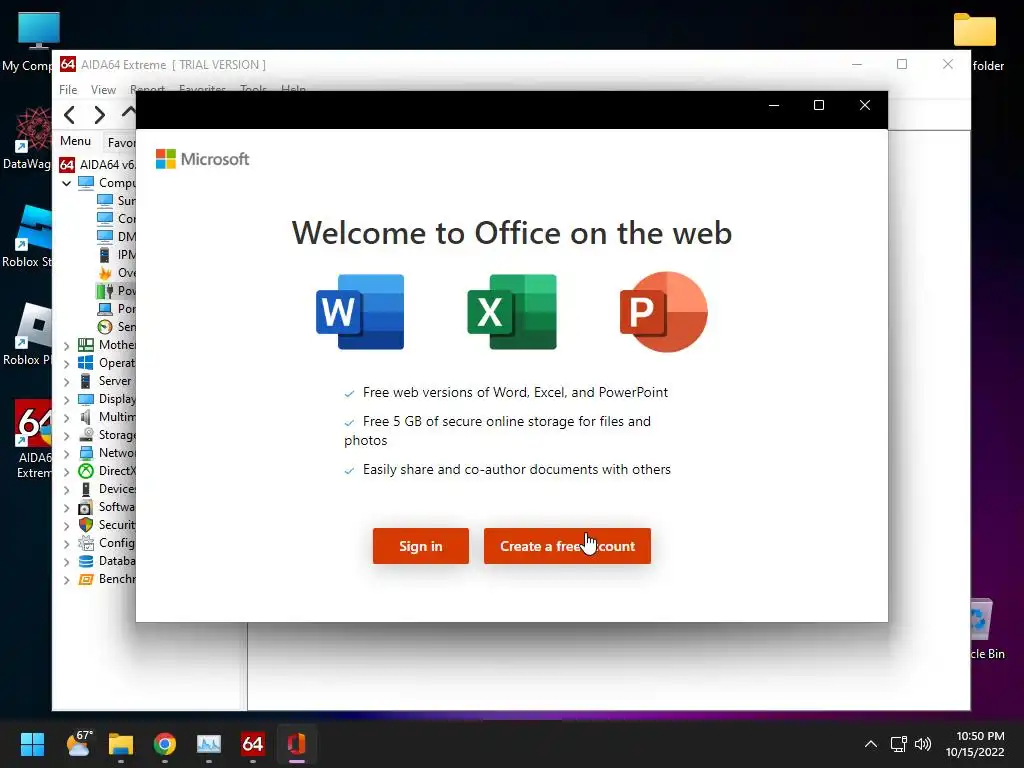The width and height of the screenshot is (1024, 768).
Task: Select the AIDA64 root tree item
Action: tap(98, 165)
